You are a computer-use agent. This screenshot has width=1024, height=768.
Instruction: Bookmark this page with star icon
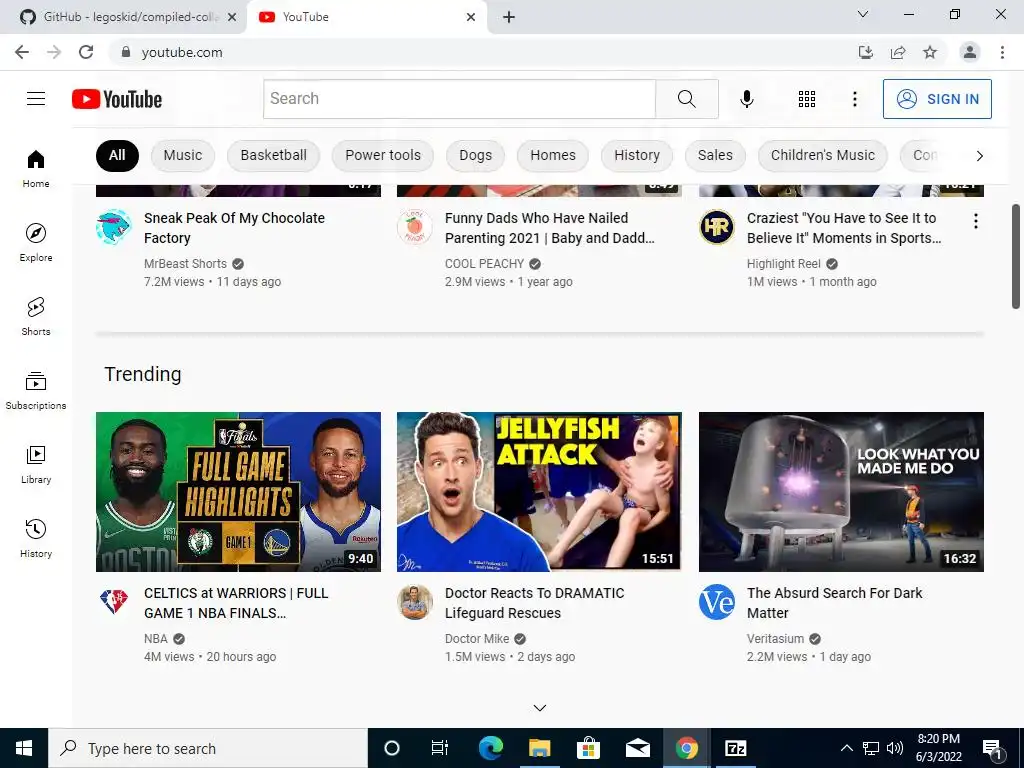[930, 52]
